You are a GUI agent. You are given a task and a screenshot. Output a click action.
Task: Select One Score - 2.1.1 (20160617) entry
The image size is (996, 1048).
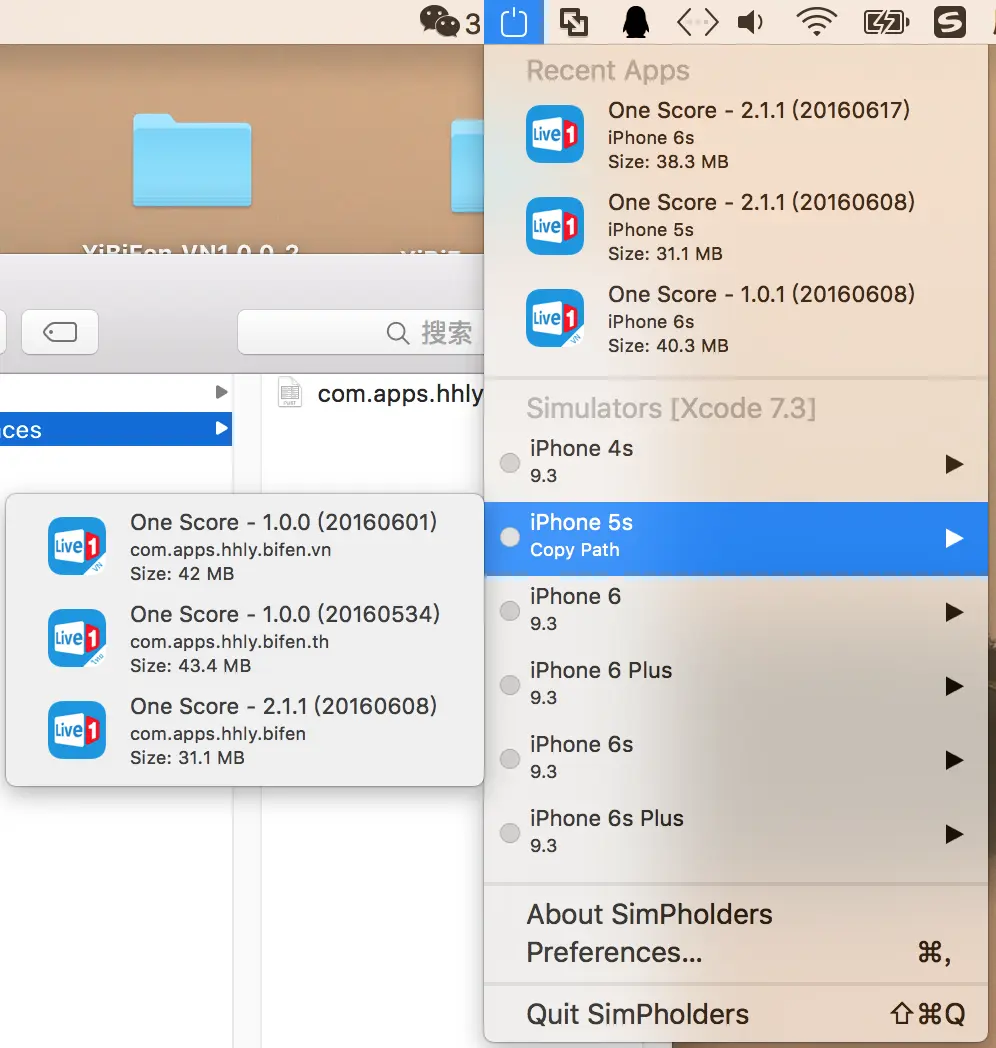[x=736, y=134]
